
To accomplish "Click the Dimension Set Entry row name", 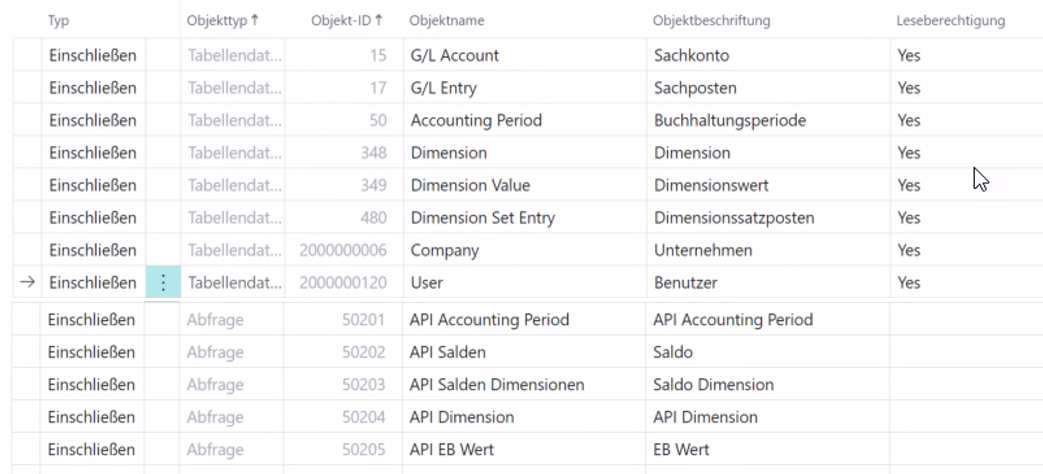I will click(482, 218).
